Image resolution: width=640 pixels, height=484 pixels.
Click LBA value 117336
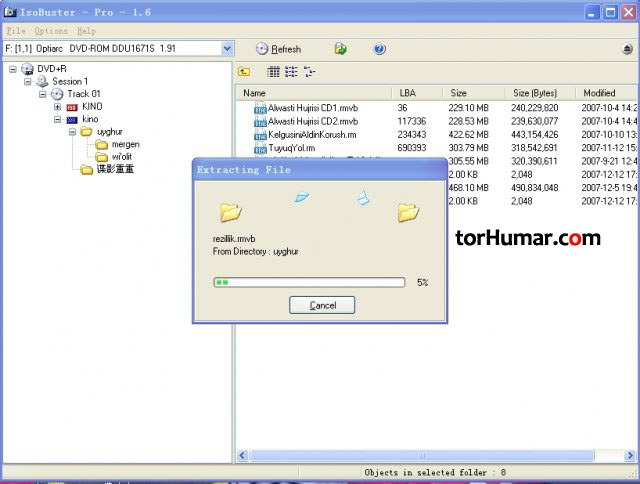click(x=411, y=122)
